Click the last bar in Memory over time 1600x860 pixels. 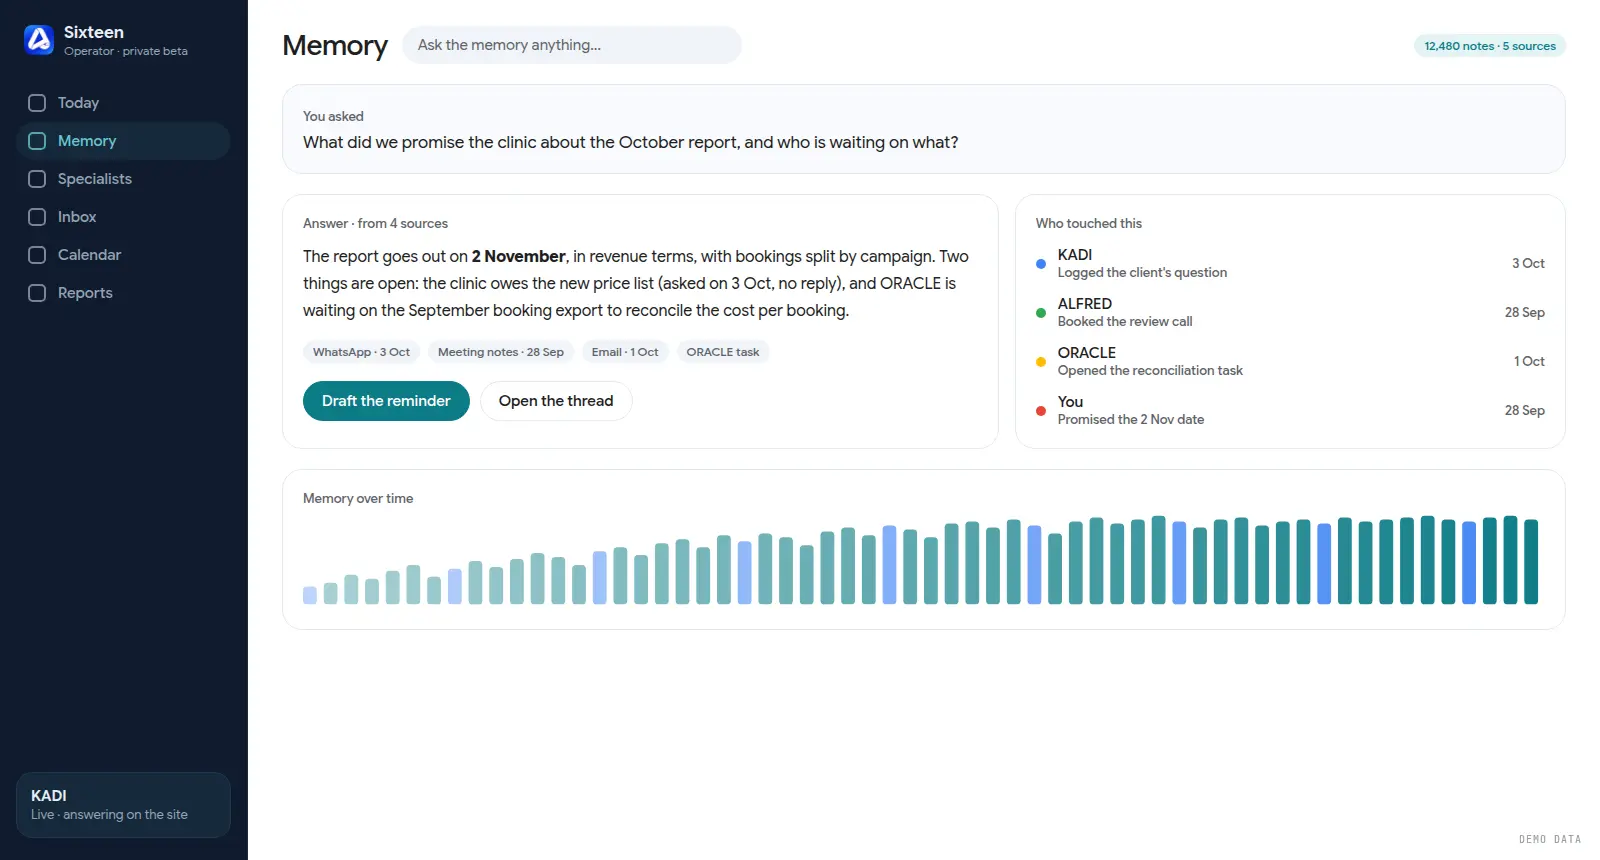click(1531, 561)
